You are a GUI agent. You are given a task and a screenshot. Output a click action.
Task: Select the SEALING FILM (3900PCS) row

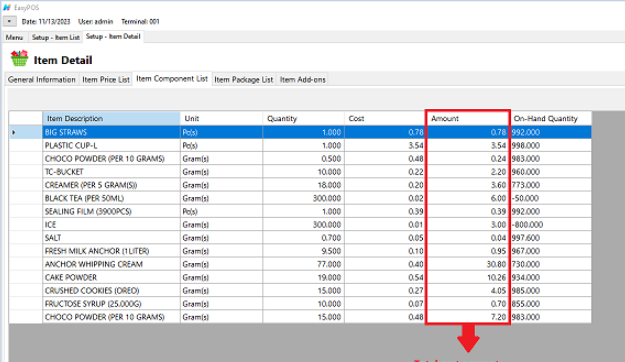pos(300,211)
